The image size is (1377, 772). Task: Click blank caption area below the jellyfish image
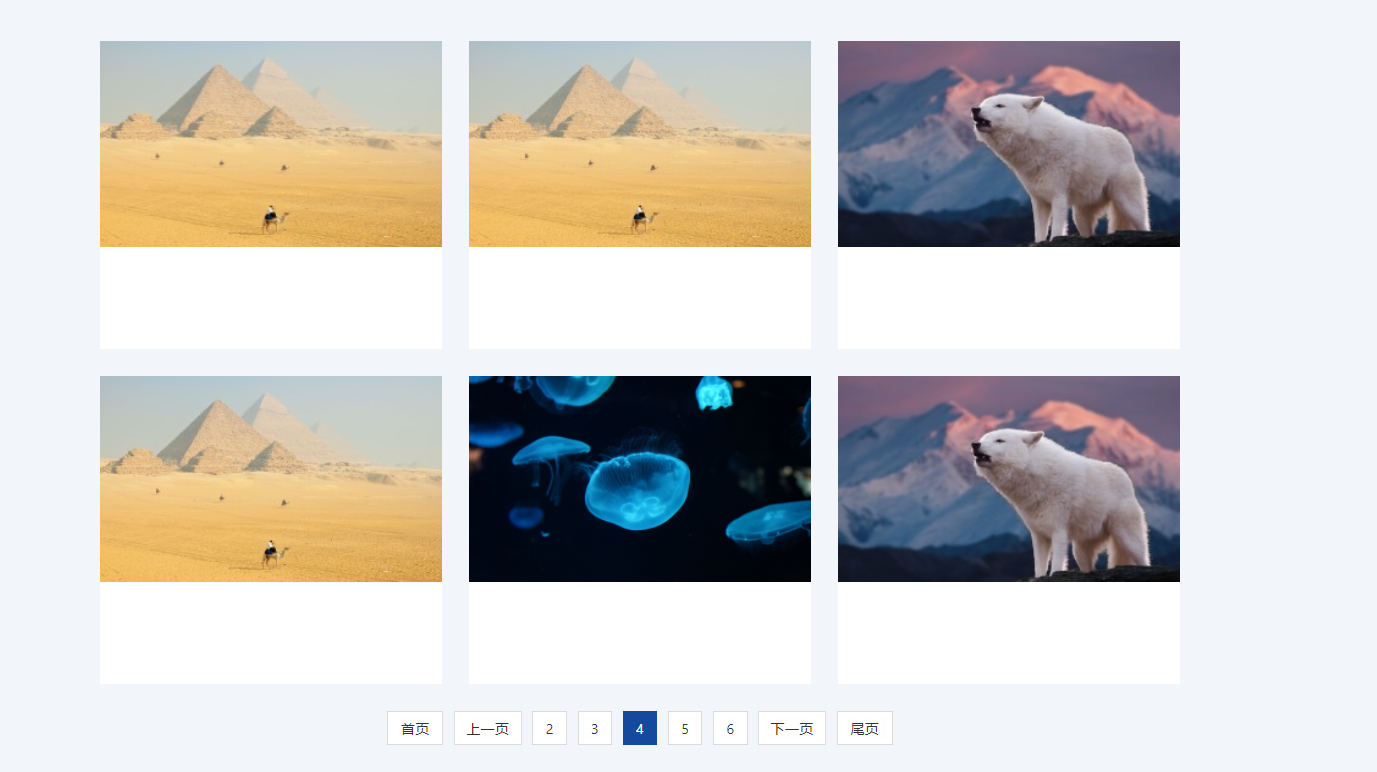coord(640,633)
